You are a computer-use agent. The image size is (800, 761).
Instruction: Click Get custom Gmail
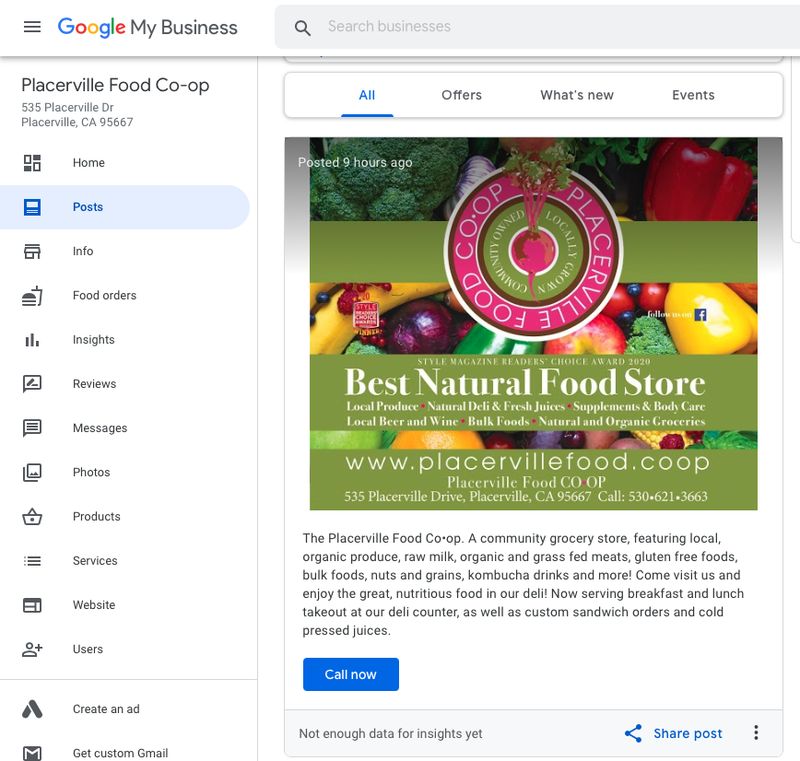120,753
